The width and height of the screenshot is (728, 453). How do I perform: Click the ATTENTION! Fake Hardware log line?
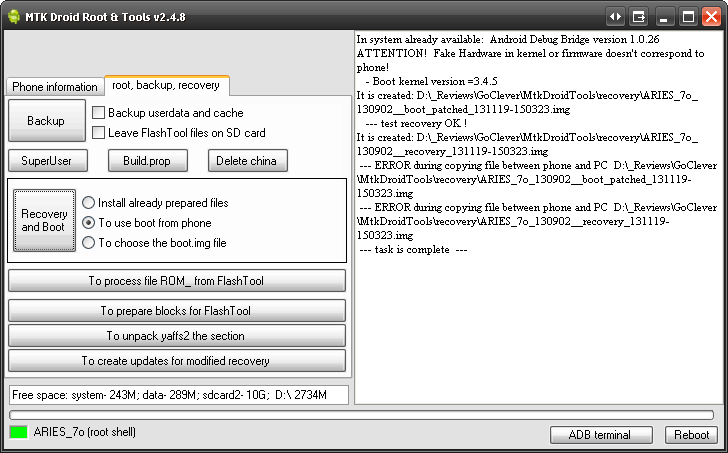pos(531,60)
